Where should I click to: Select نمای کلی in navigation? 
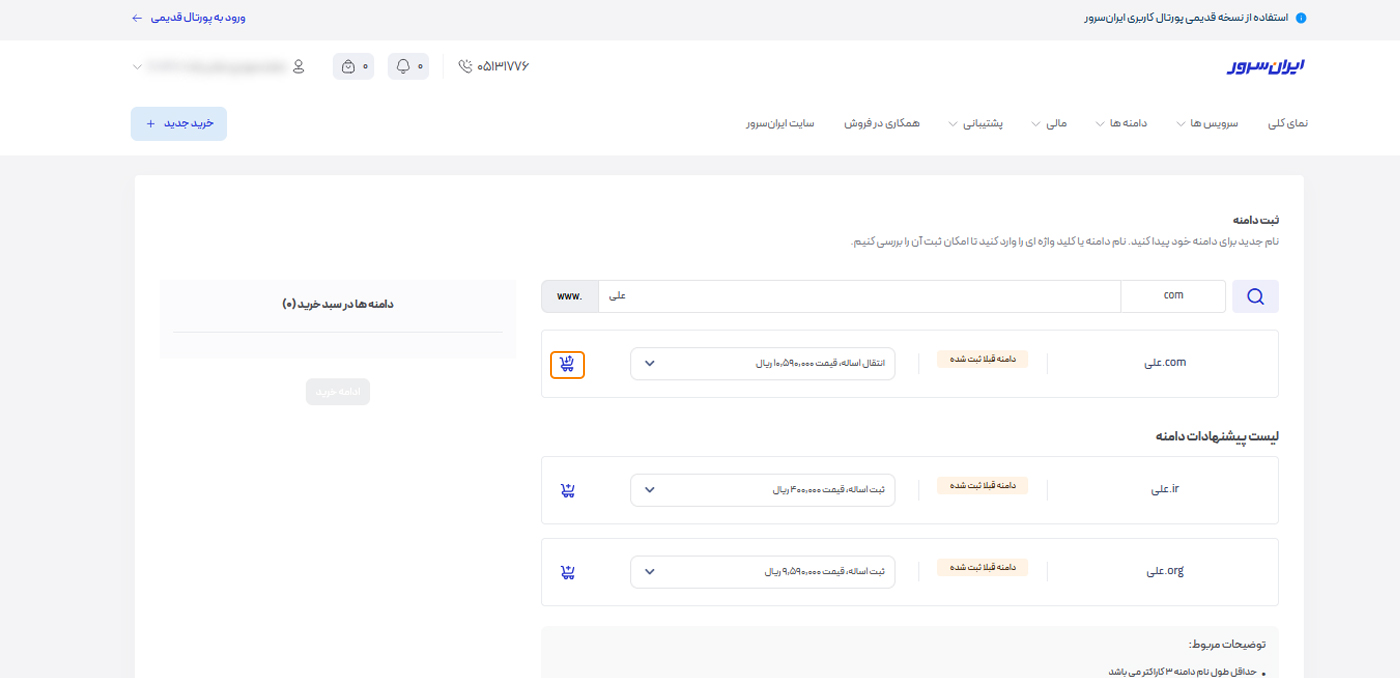(x=1287, y=122)
